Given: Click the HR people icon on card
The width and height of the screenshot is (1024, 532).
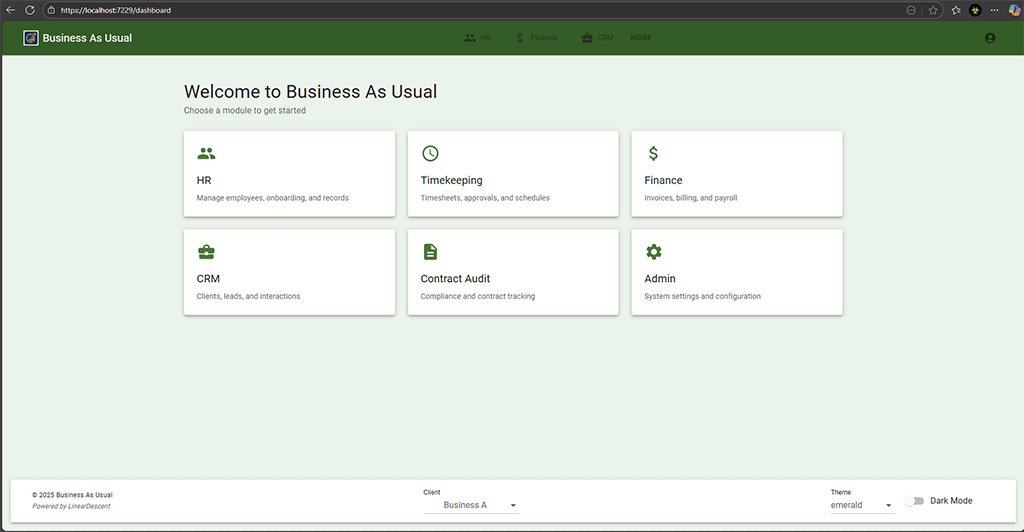Looking at the screenshot, I should point(206,154).
